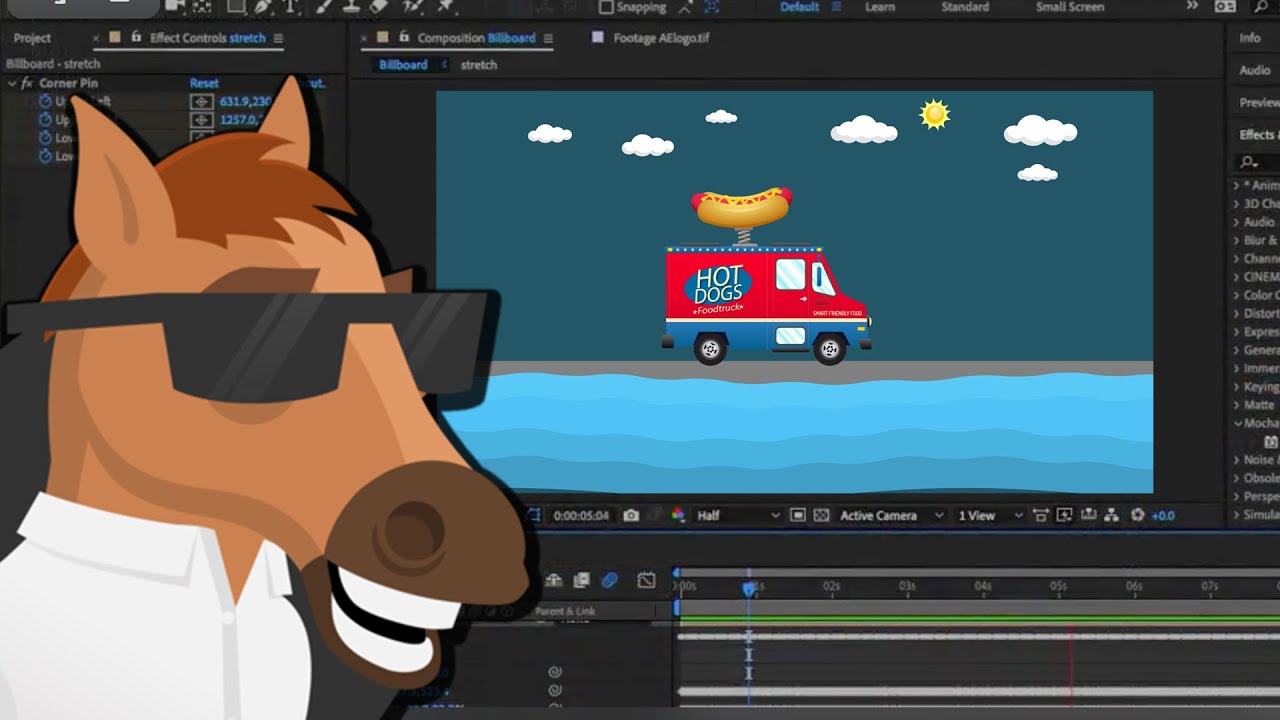Switch to the Project panel tab
The width and height of the screenshot is (1280, 720).
coord(32,38)
